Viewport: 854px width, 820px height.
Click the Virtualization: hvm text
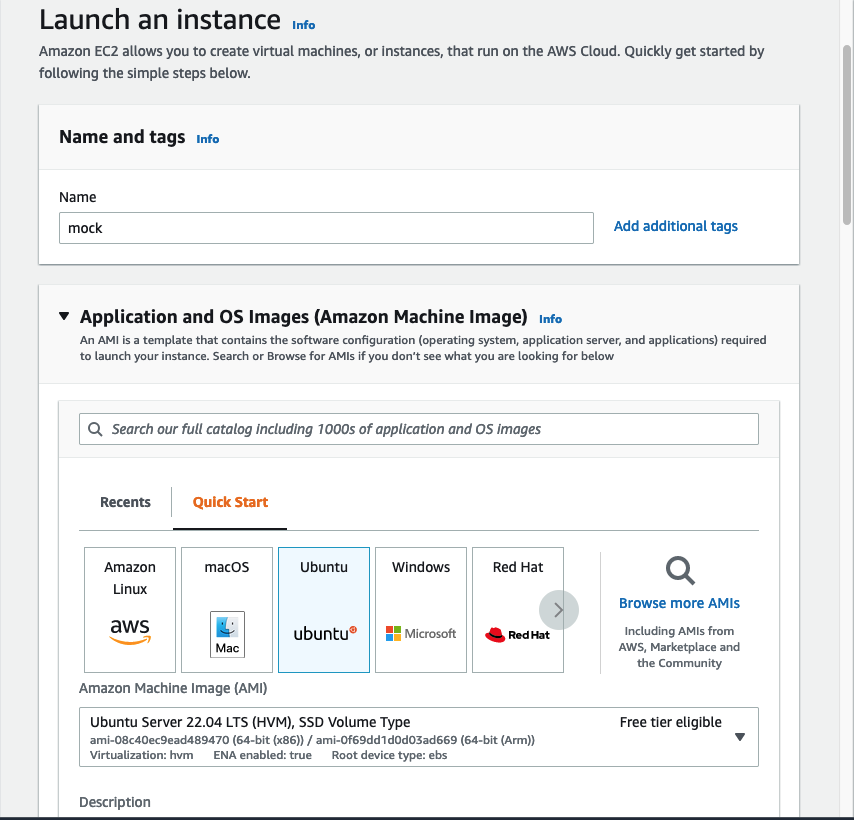[x=142, y=755]
